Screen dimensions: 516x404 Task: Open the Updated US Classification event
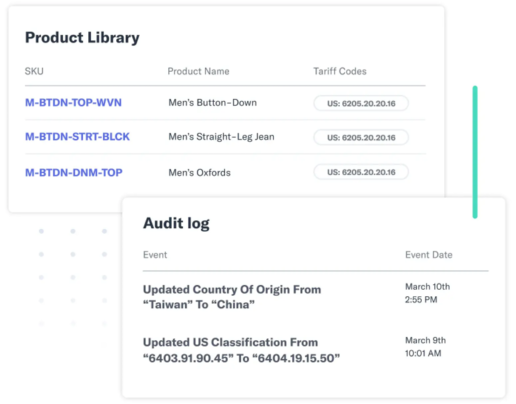[x=241, y=350]
